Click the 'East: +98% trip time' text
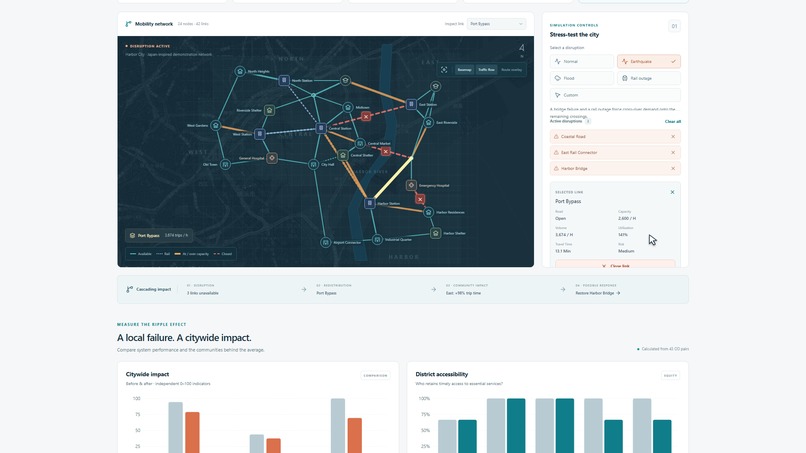 (463, 293)
